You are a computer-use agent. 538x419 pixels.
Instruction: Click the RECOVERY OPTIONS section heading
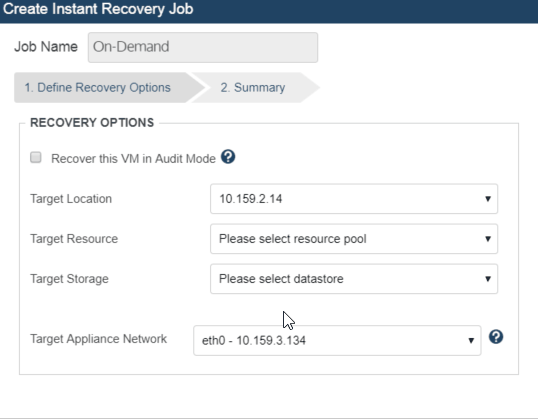tap(92, 123)
